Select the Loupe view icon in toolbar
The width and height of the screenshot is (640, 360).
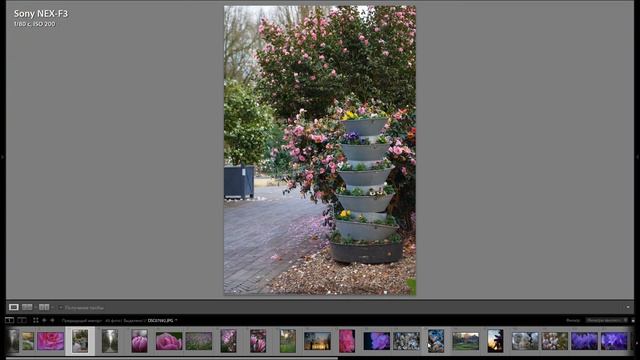tap(13, 307)
